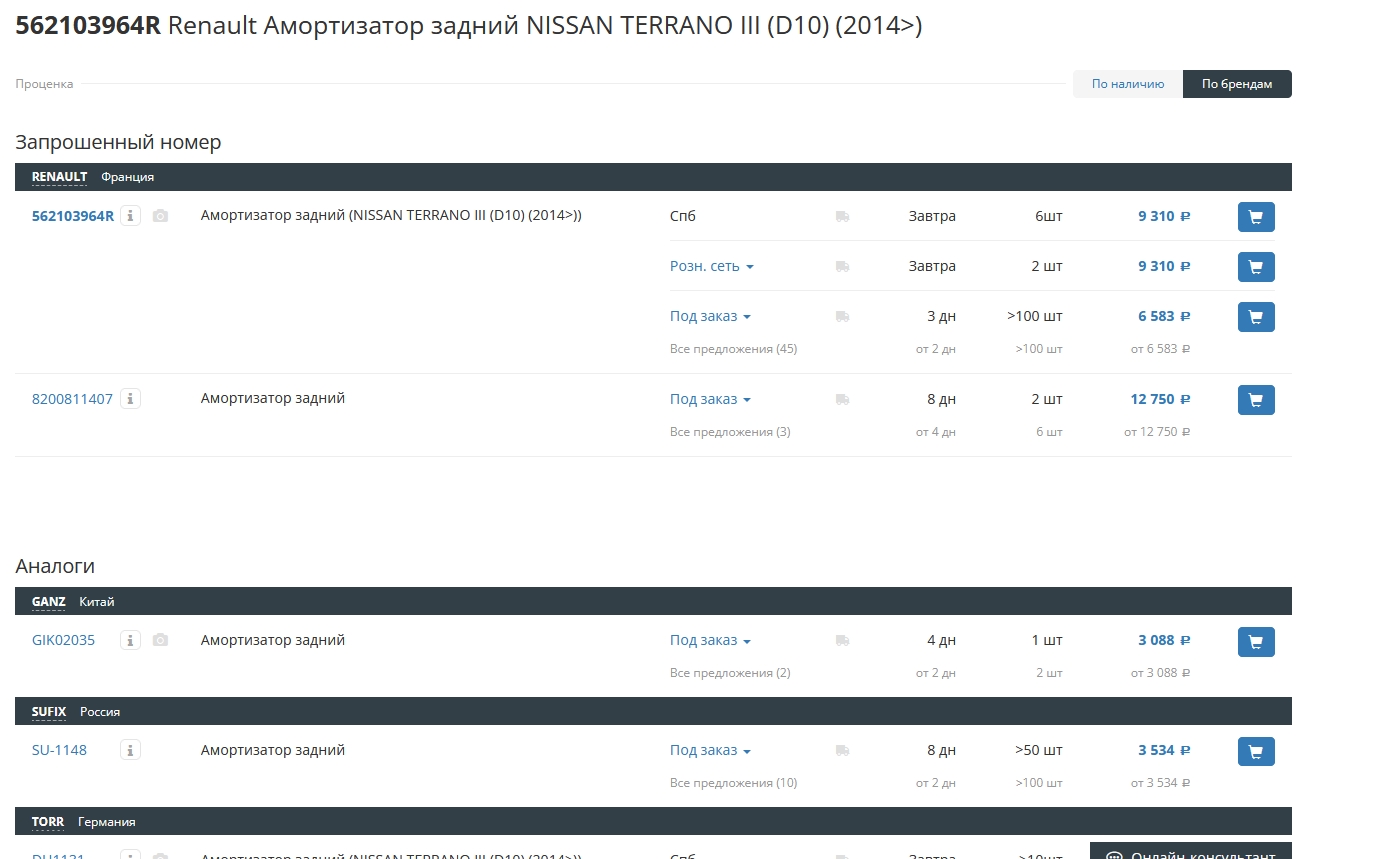Image resolution: width=1373 pixels, height=859 pixels.
Task: Click truck icon in 8200811407 row
Action: point(843,399)
